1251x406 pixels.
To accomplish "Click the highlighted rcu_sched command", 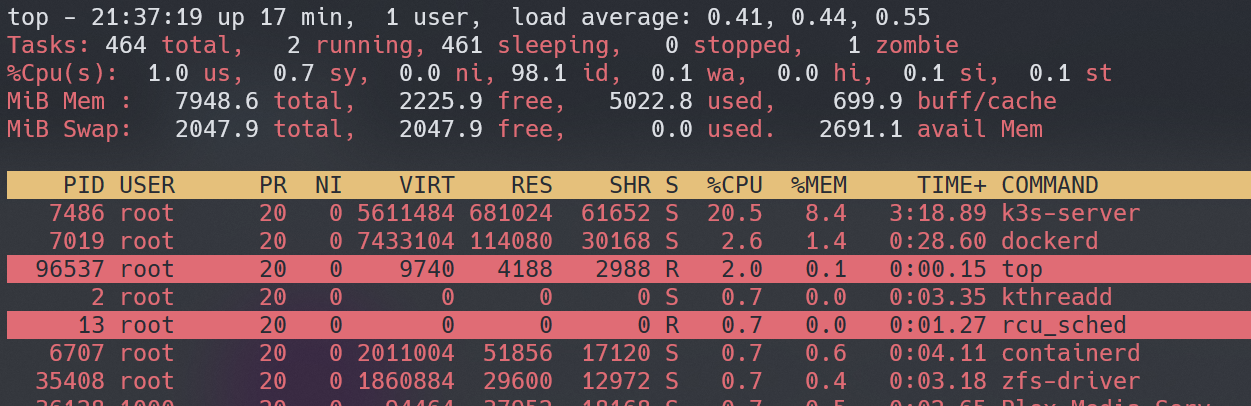I will (x=1063, y=325).
